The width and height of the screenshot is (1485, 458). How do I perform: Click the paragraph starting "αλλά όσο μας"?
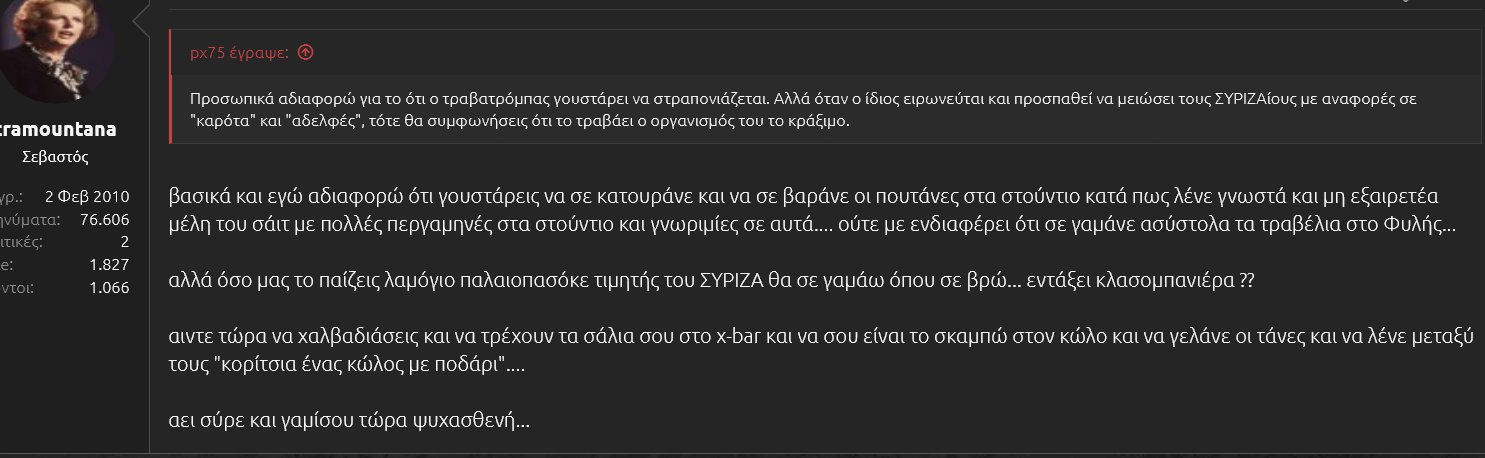(x=700, y=280)
